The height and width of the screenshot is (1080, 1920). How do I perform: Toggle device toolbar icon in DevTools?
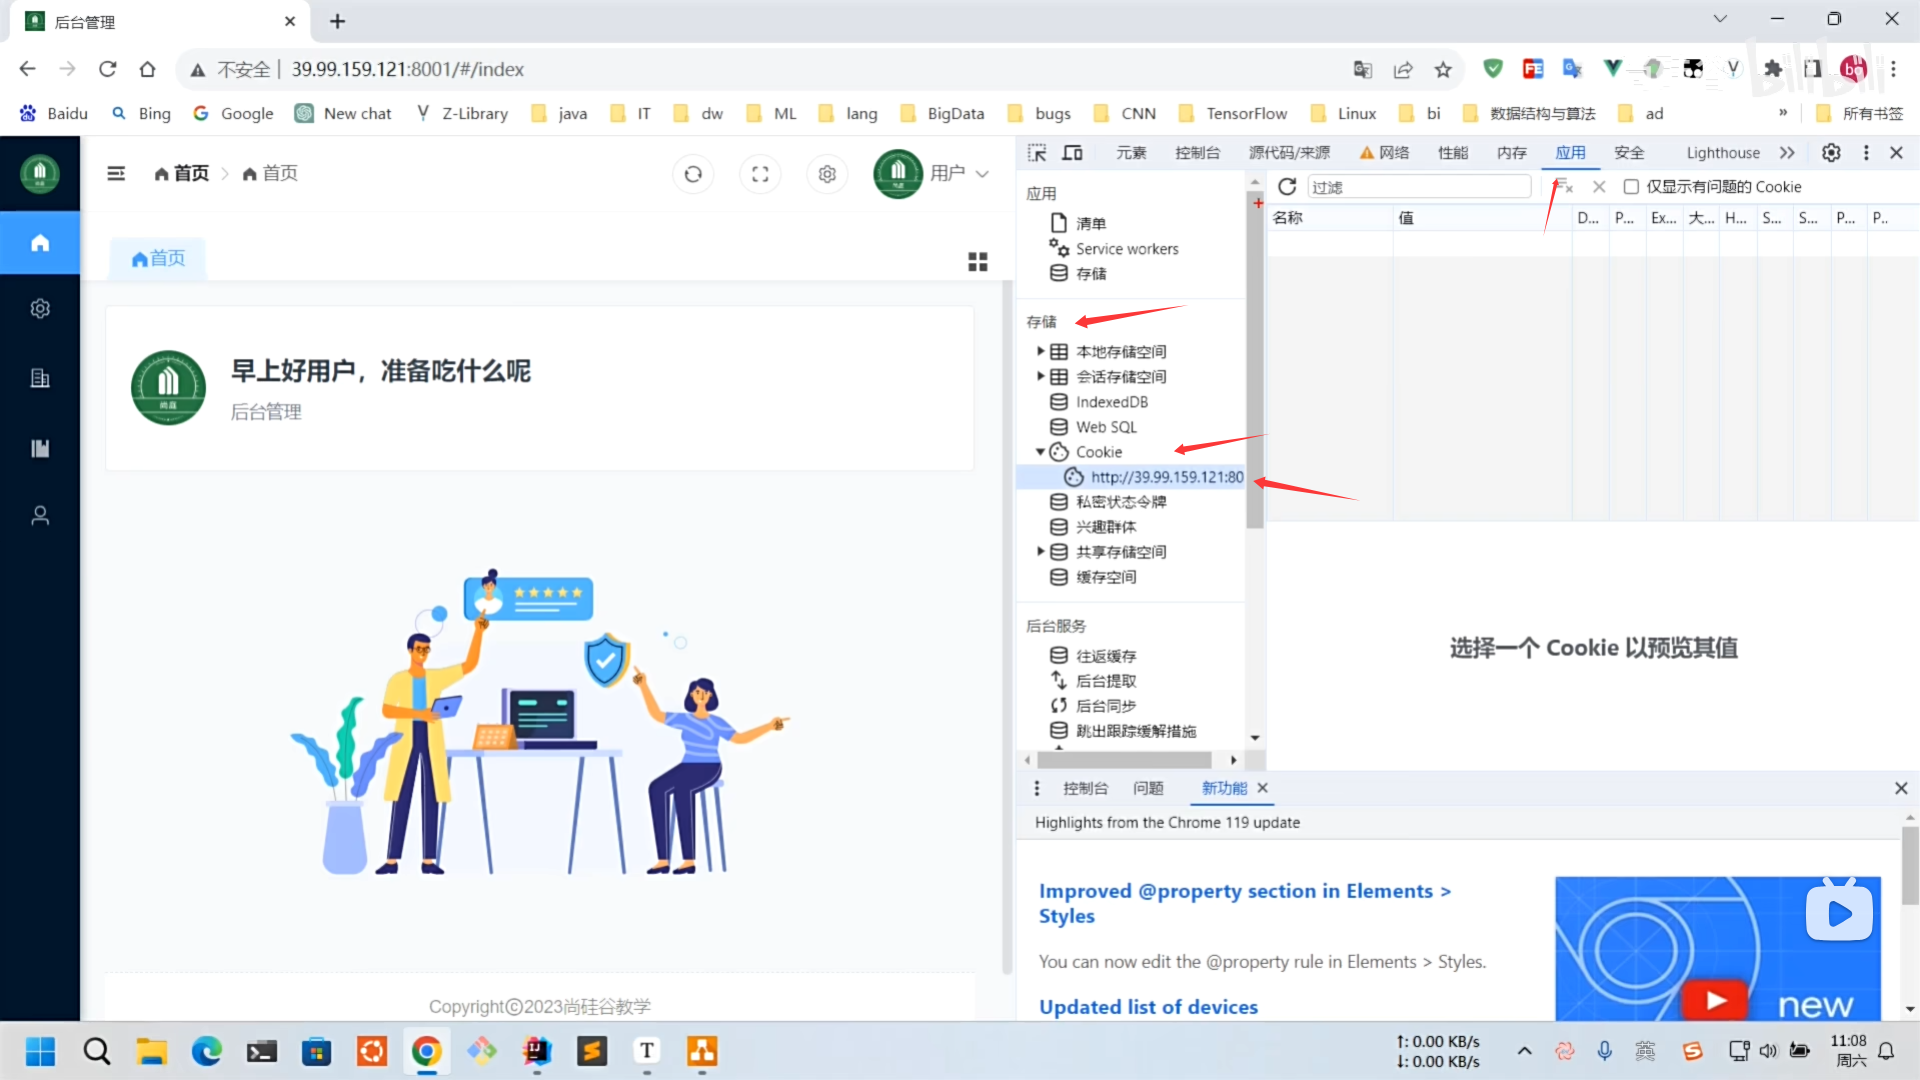click(x=1072, y=153)
